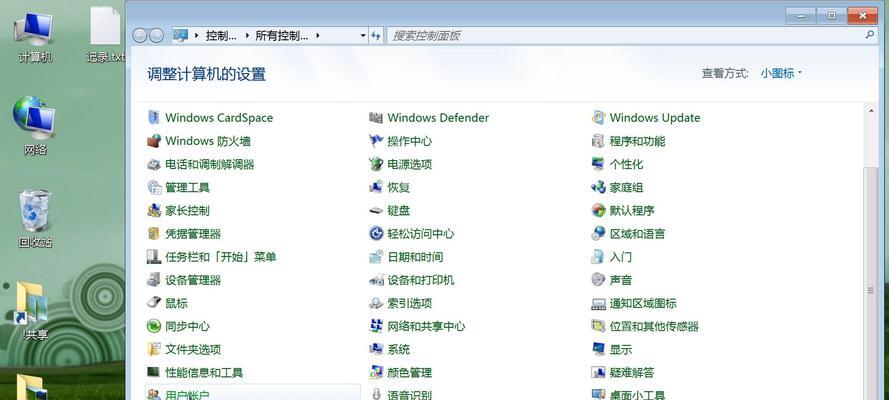Select the 控制... breadcrumb segment
The image size is (889, 400).
pyautogui.click(x=221, y=36)
